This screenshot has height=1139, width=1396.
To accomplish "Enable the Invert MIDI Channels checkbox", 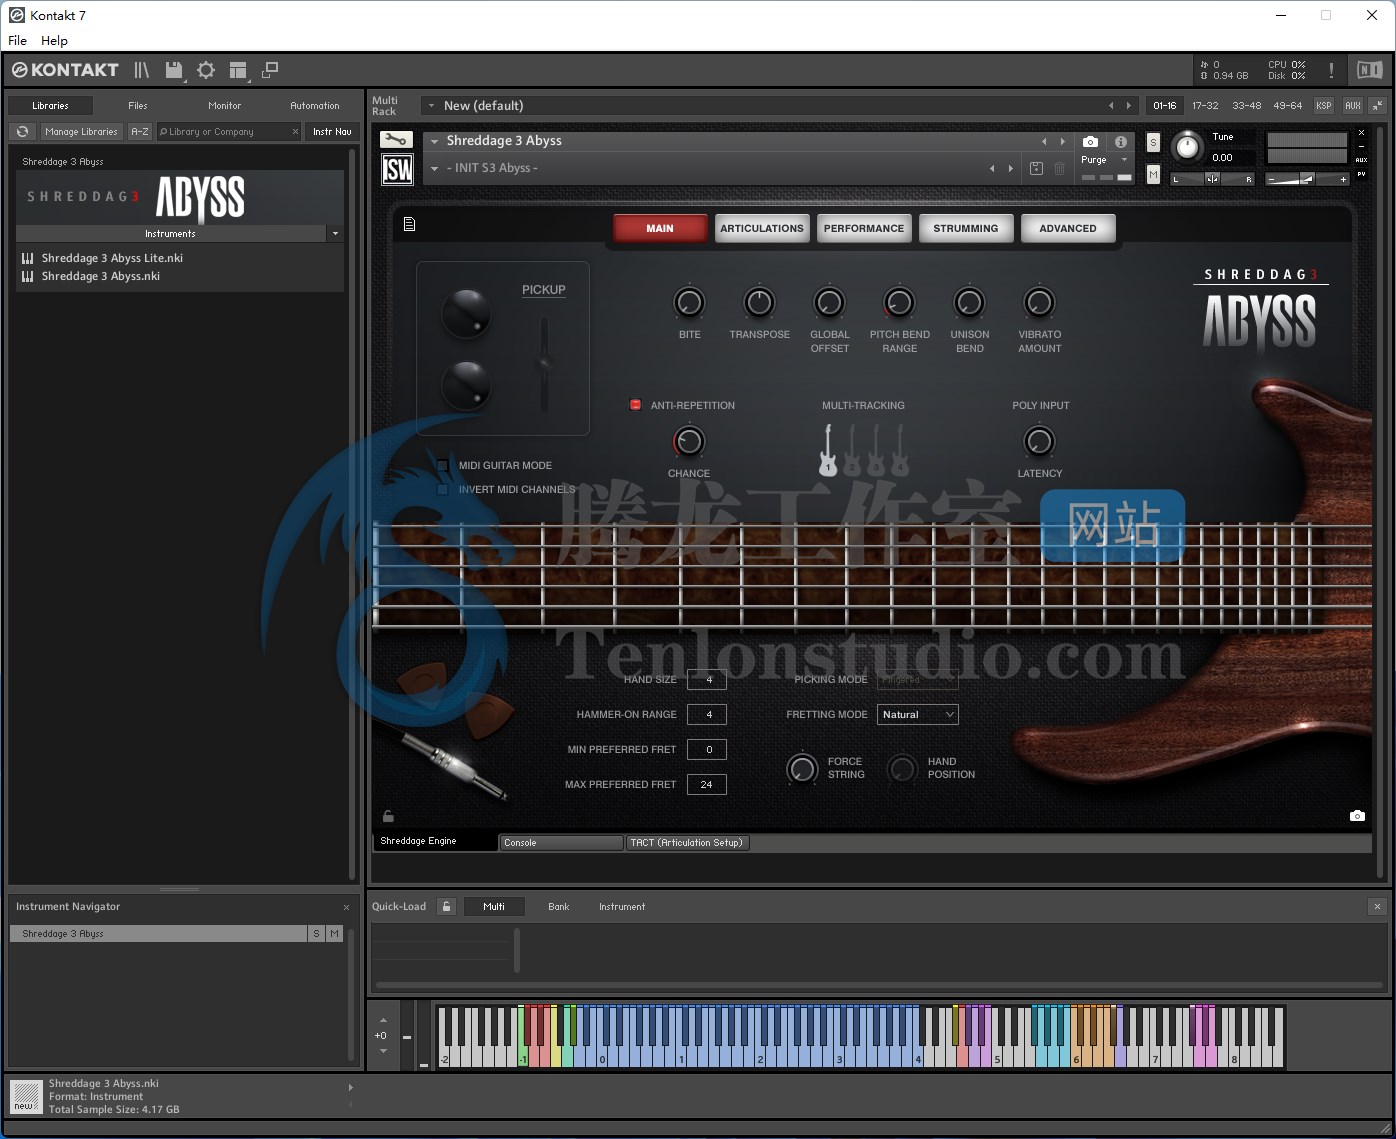I will coord(442,489).
